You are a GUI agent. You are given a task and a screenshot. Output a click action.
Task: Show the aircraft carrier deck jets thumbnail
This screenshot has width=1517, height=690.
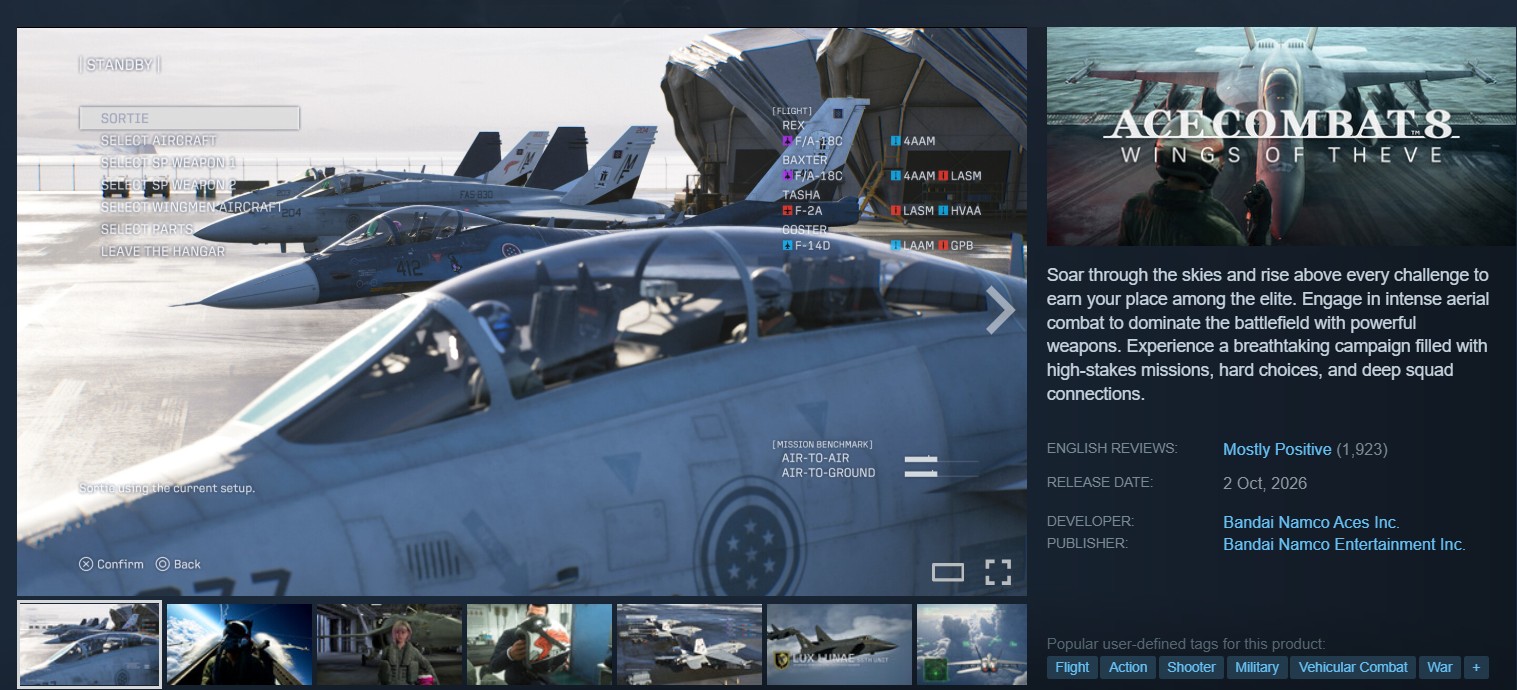(x=689, y=644)
